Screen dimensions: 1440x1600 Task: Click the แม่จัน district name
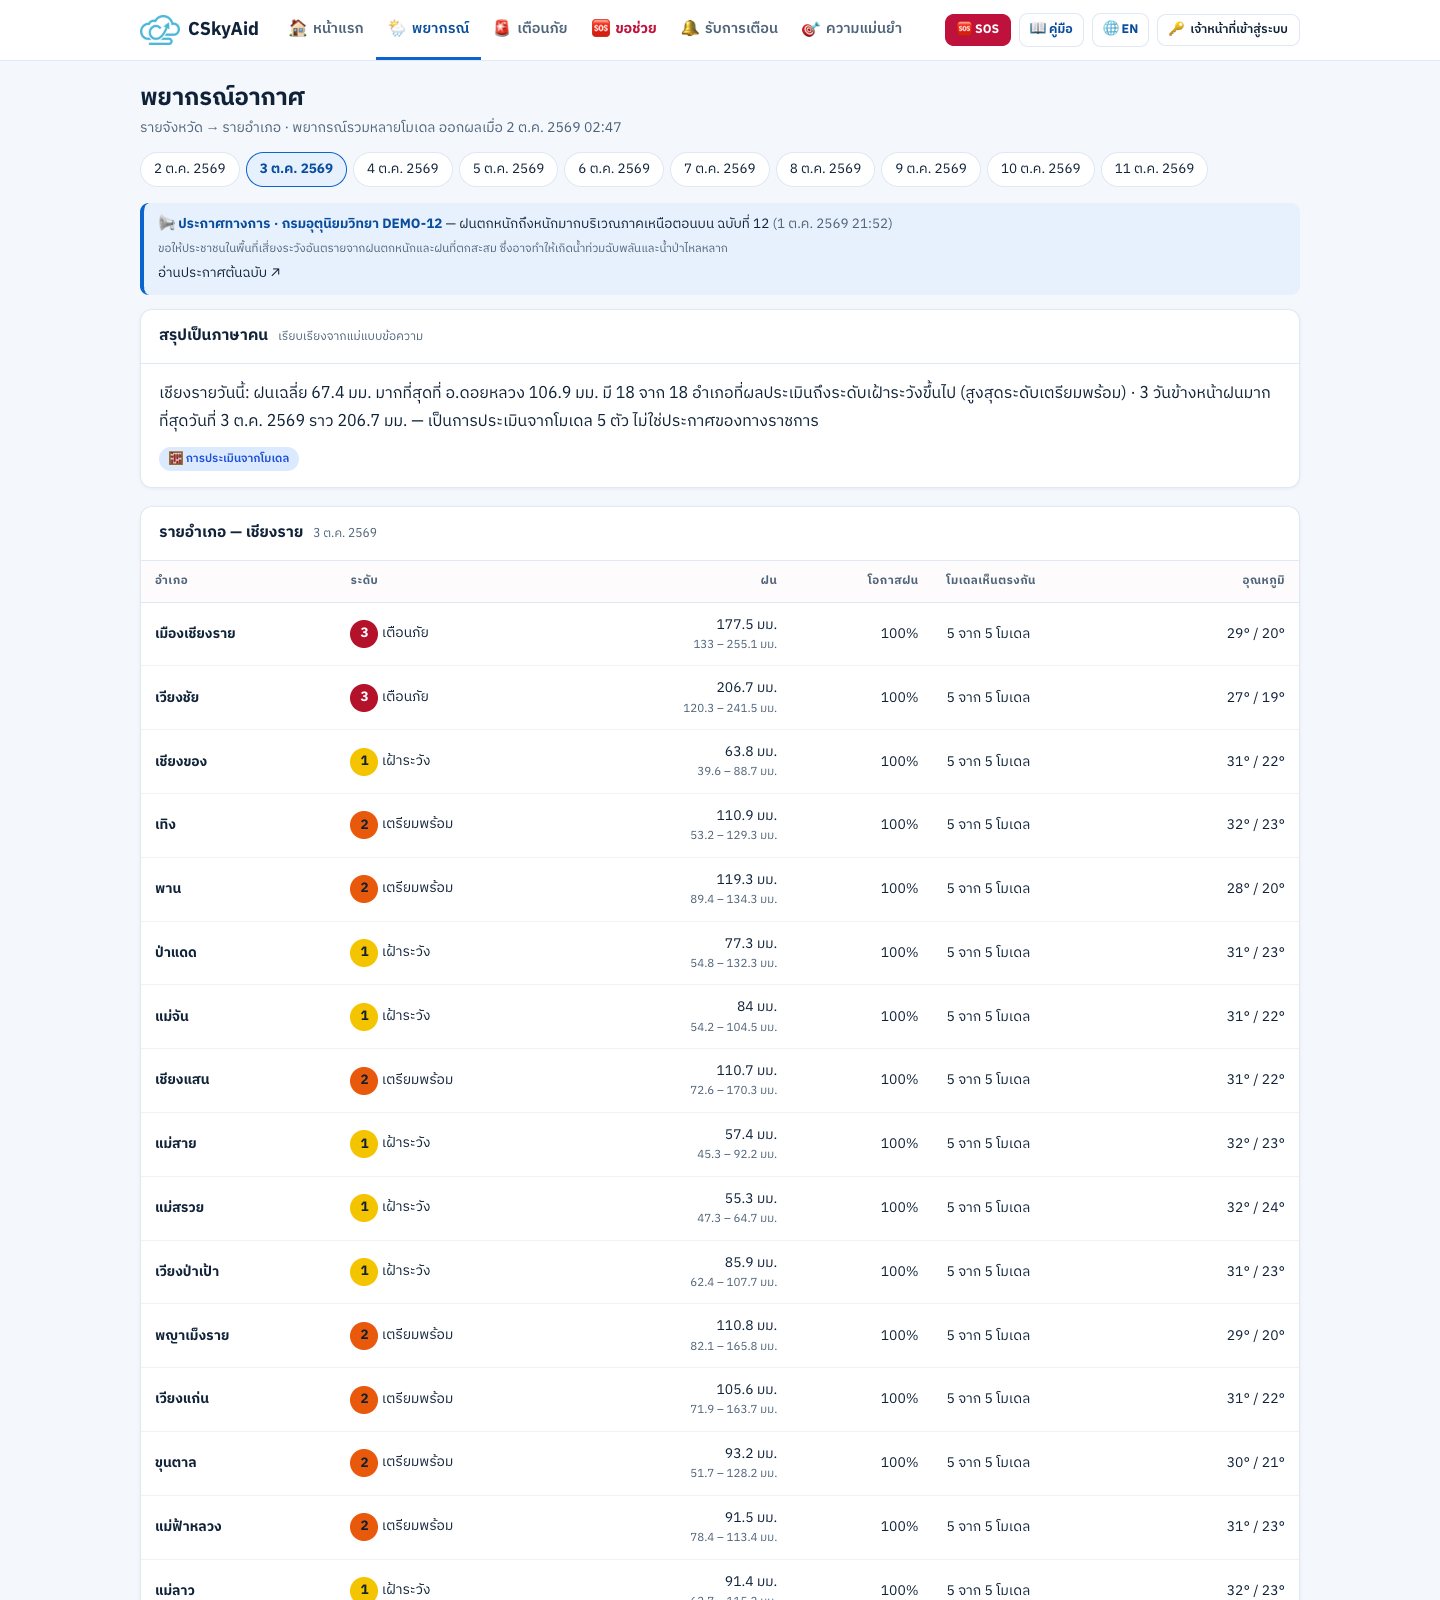point(172,1017)
